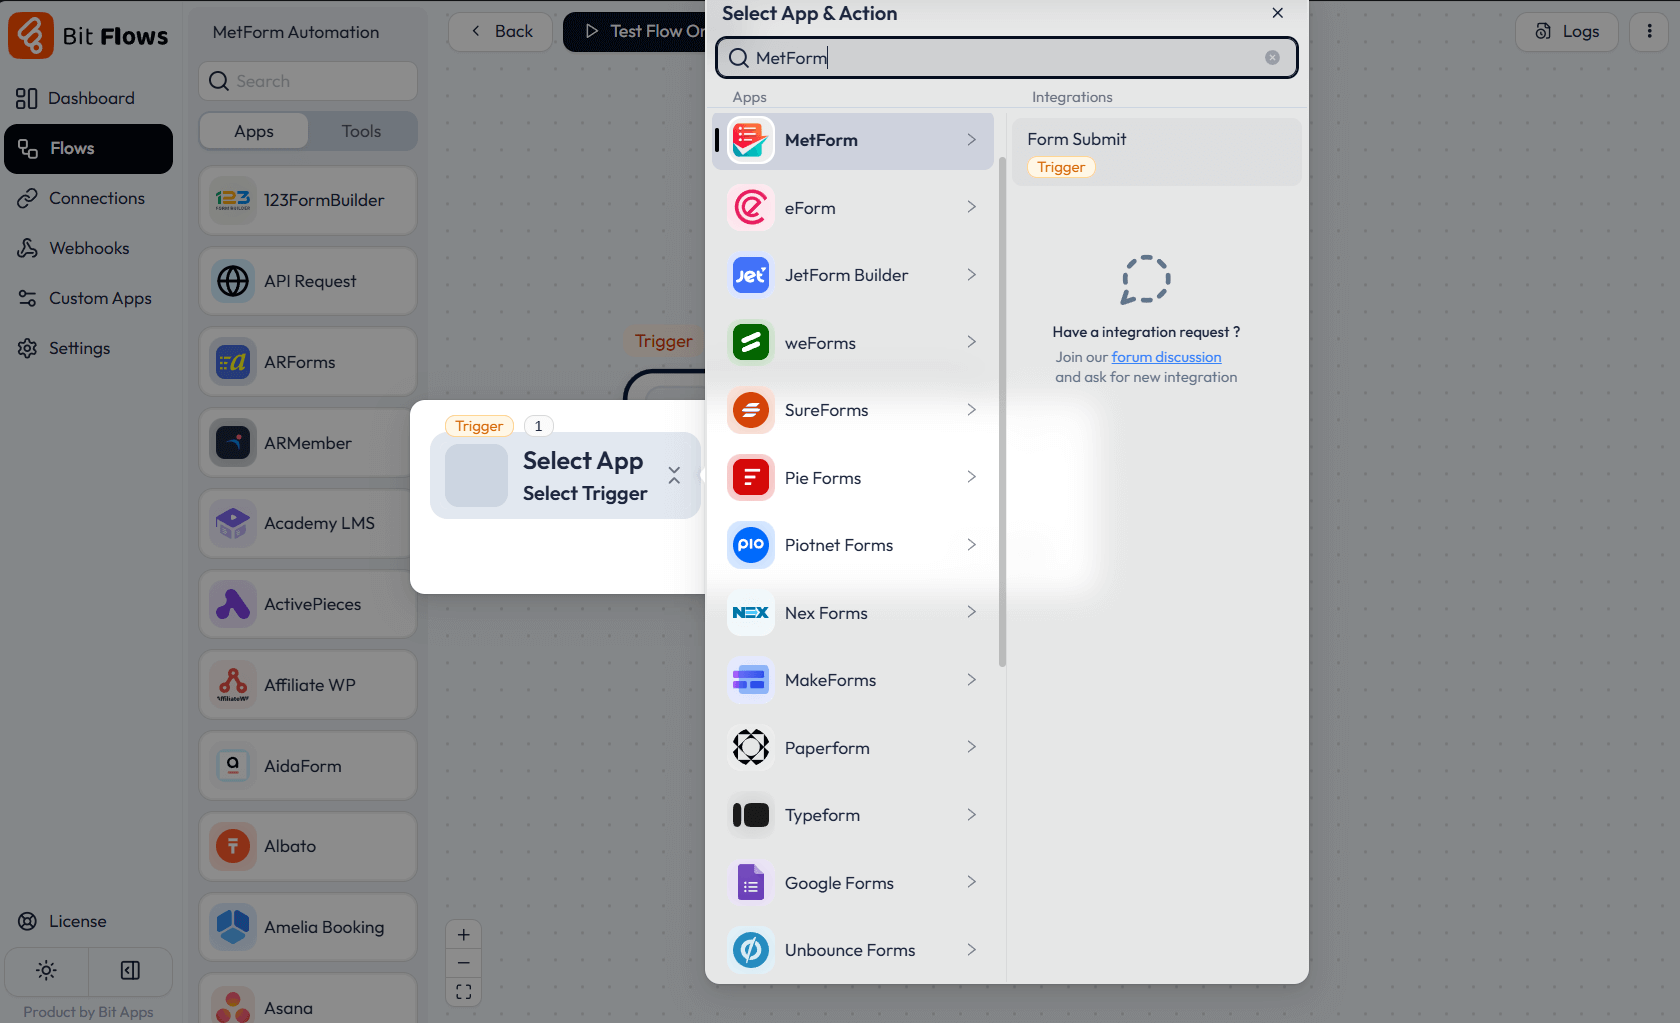This screenshot has height=1023, width=1680.
Task: Click the SureForms app icon
Action: pyautogui.click(x=750, y=410)
